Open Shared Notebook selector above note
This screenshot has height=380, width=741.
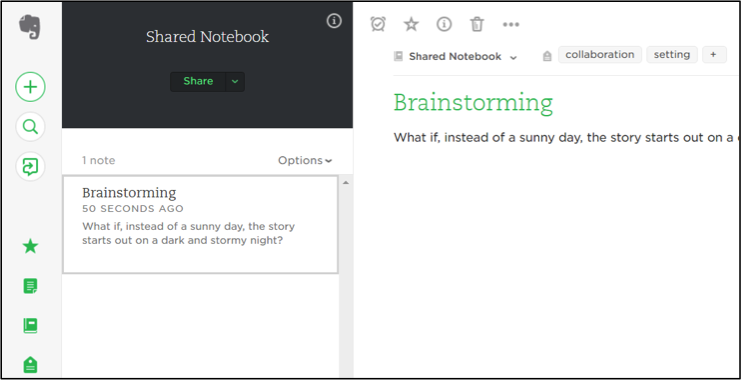pyautogui.click(x=456, y=57)
